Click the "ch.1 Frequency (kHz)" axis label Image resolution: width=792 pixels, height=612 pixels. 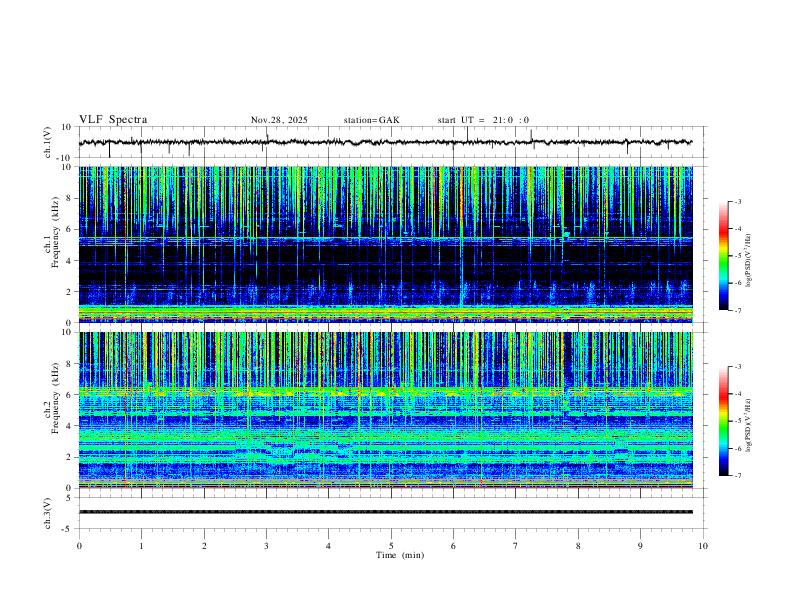click(51, 244)
